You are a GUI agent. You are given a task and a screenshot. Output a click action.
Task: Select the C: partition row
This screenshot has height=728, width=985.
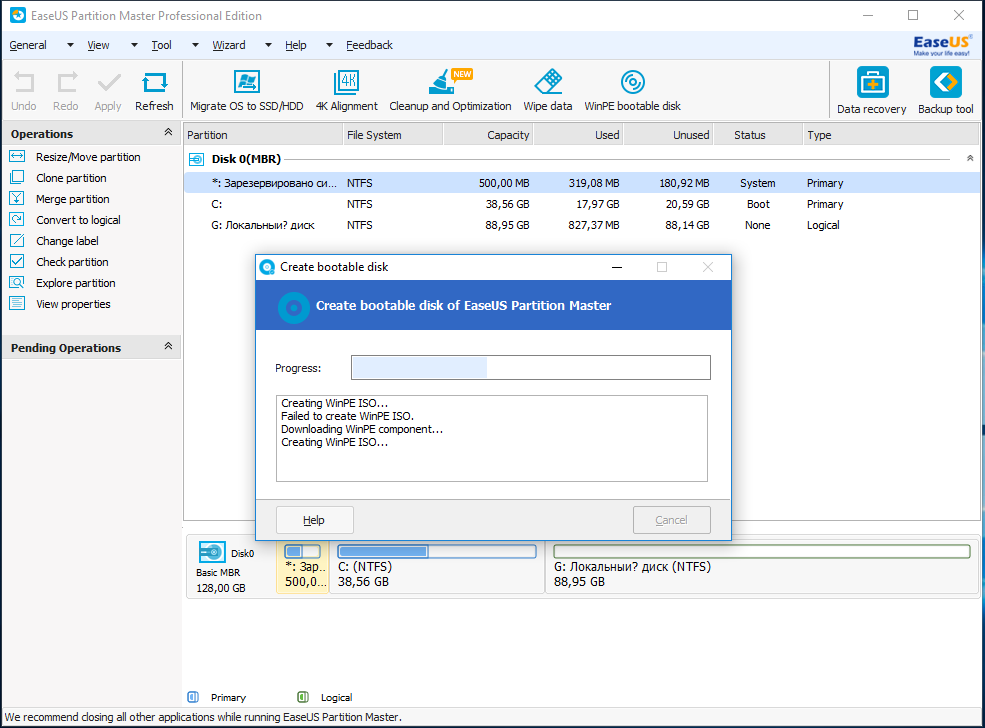click(581, 204)
